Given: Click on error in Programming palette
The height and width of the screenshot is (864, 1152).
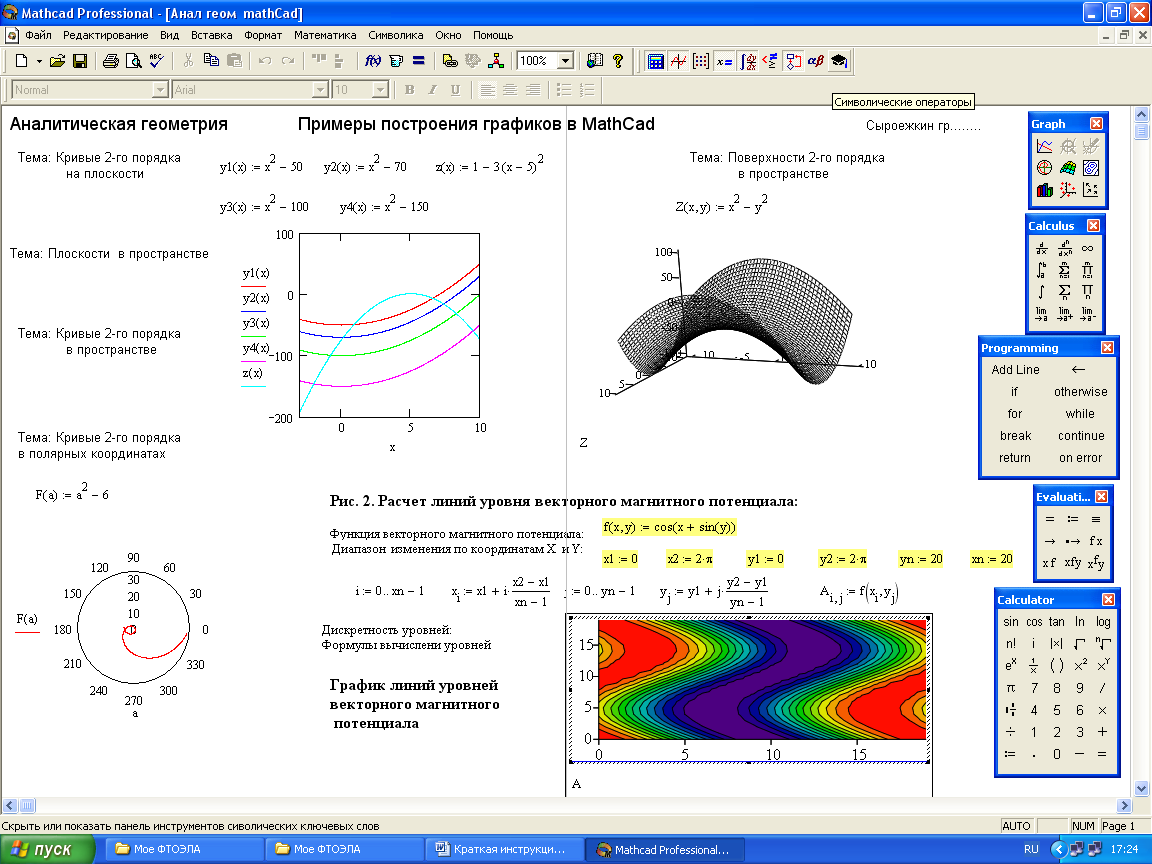Looking at the screenshot, I should 1080,458.
